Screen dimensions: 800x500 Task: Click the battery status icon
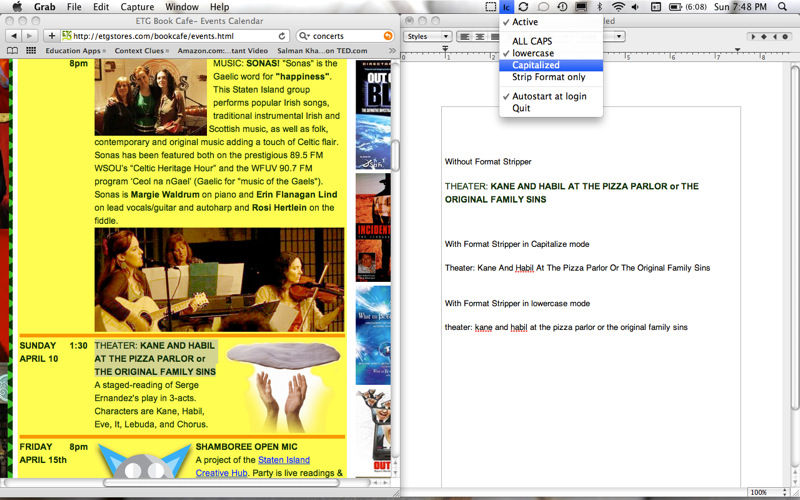(x=675, y=7)
